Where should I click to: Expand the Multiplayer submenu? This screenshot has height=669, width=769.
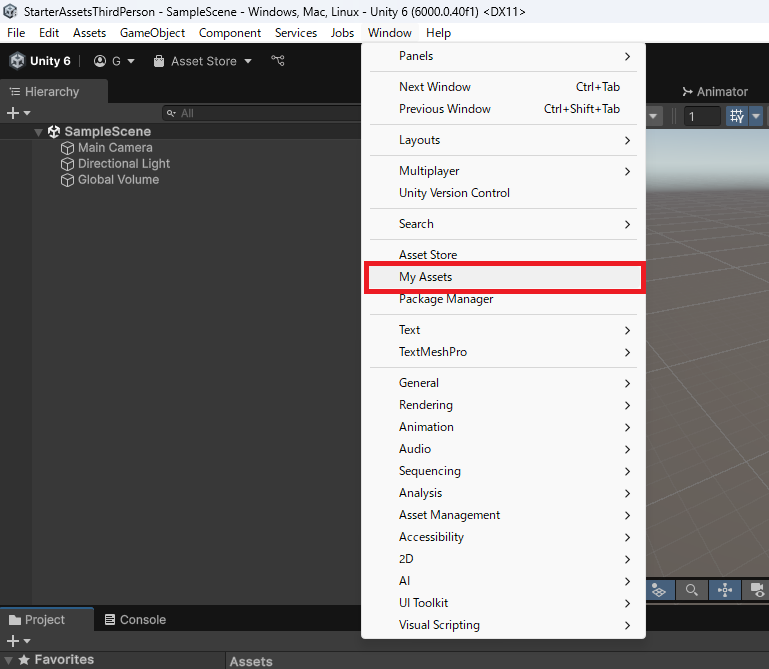coord(503,171)
